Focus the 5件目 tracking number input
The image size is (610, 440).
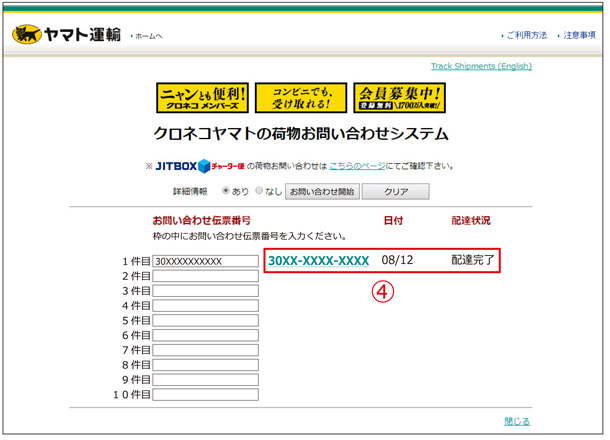tap(205, 321)
